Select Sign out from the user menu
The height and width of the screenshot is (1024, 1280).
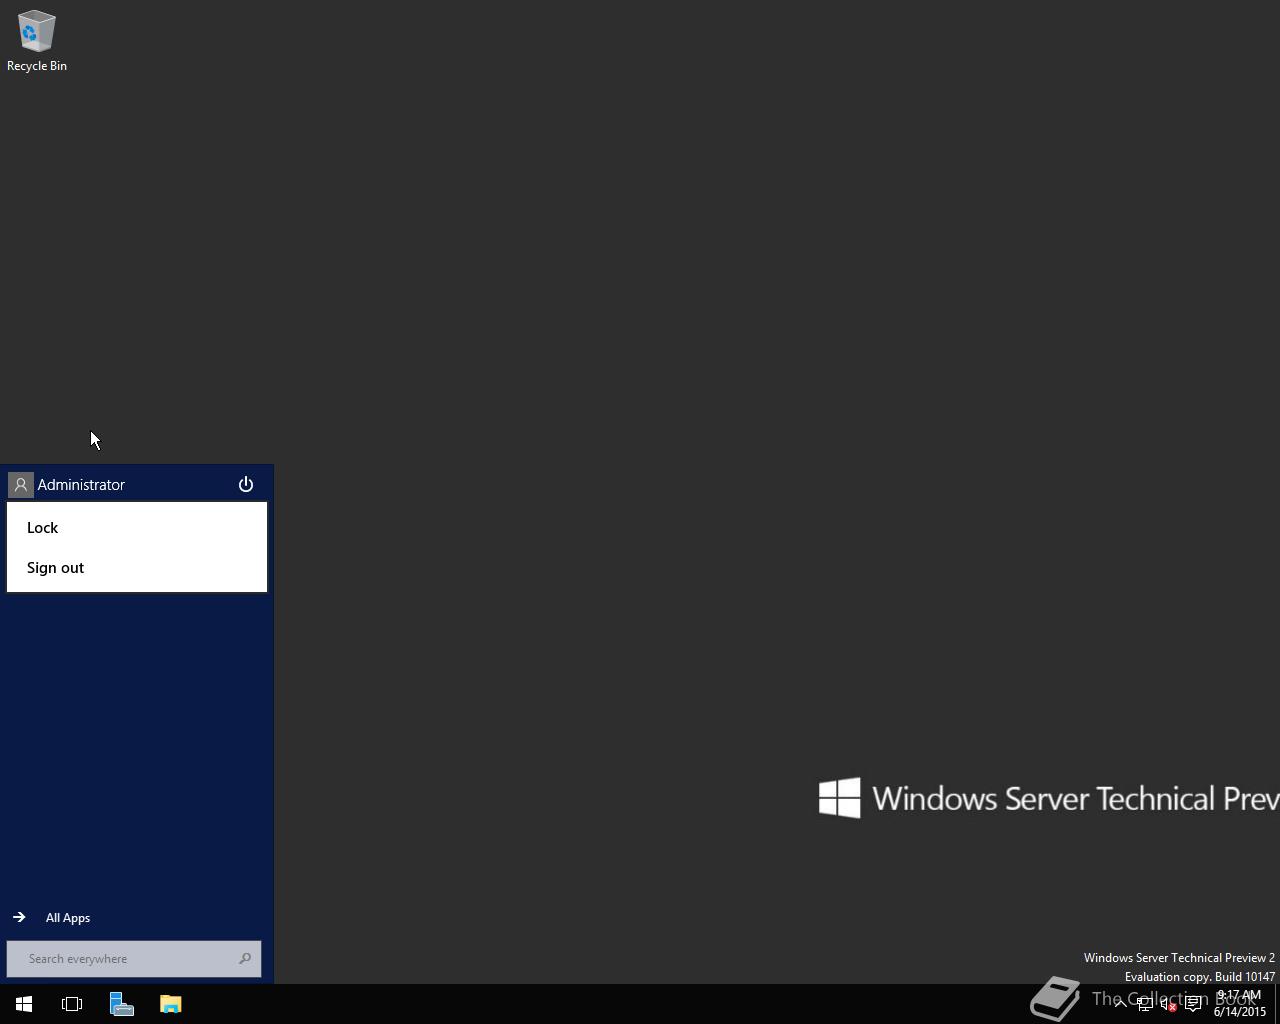coord(137,568)
